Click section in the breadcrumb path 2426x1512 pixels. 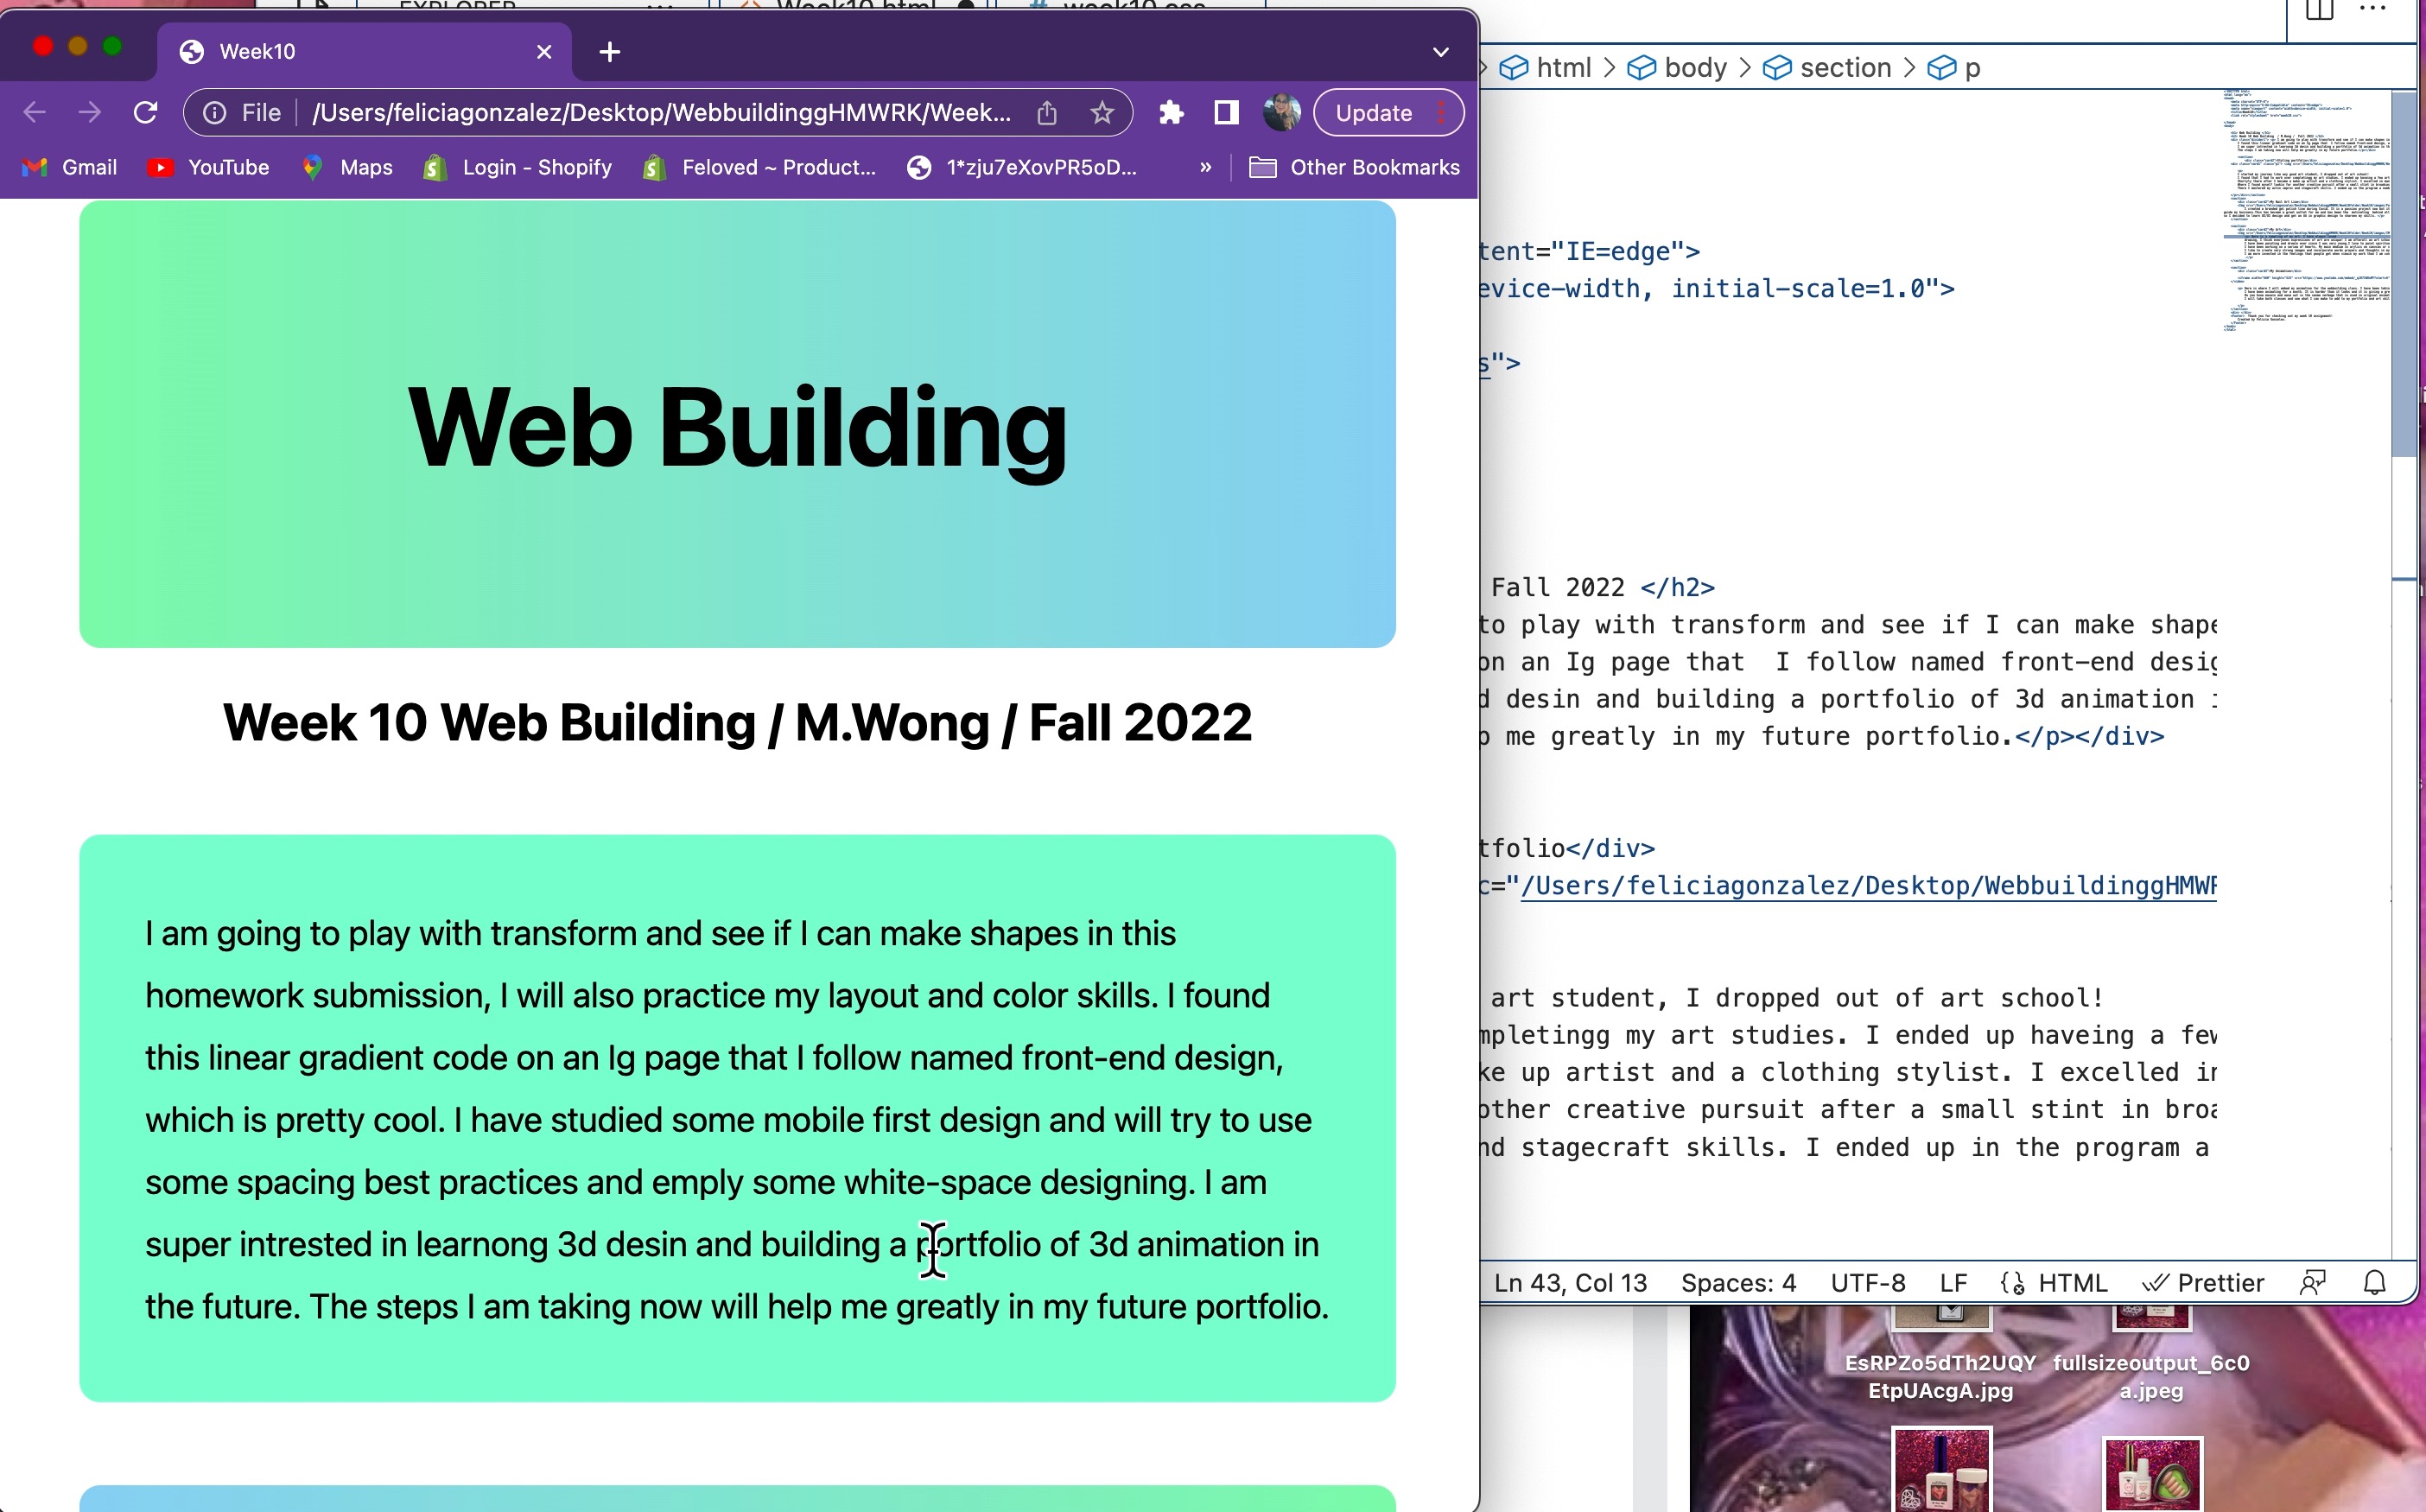[x=1845, y=67]
